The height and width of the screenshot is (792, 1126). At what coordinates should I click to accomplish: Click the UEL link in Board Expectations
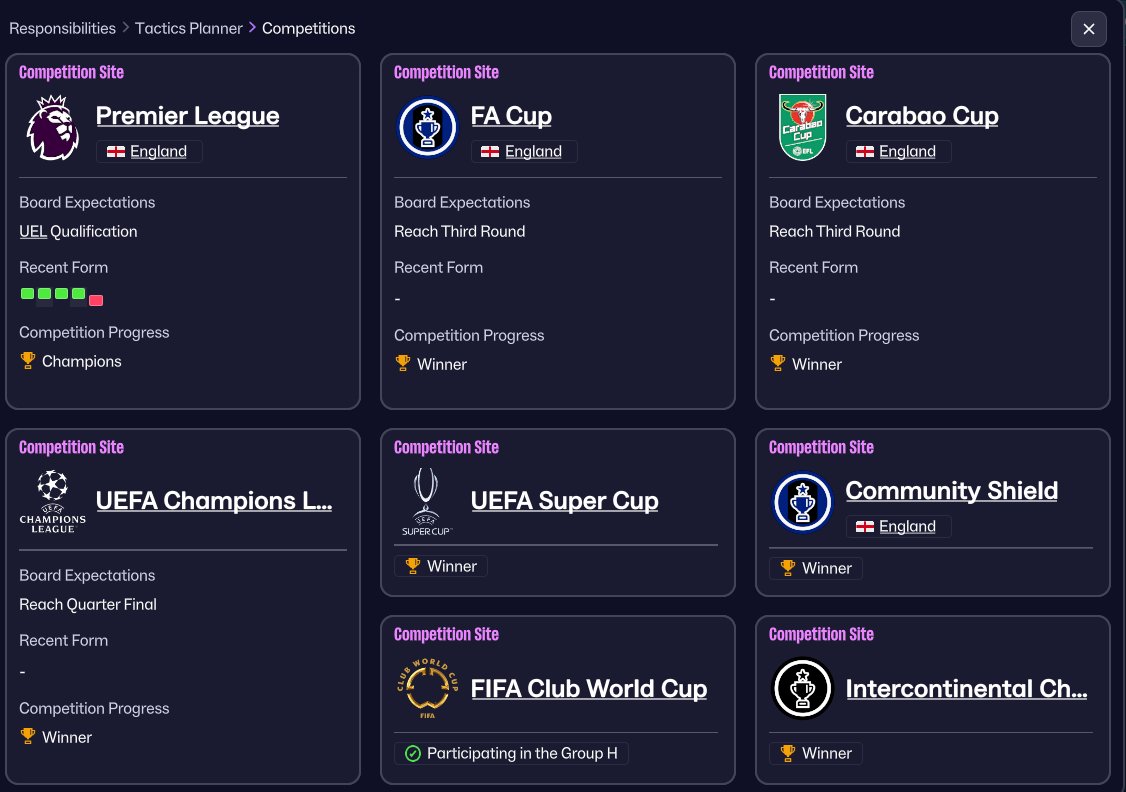click(33, 231)
